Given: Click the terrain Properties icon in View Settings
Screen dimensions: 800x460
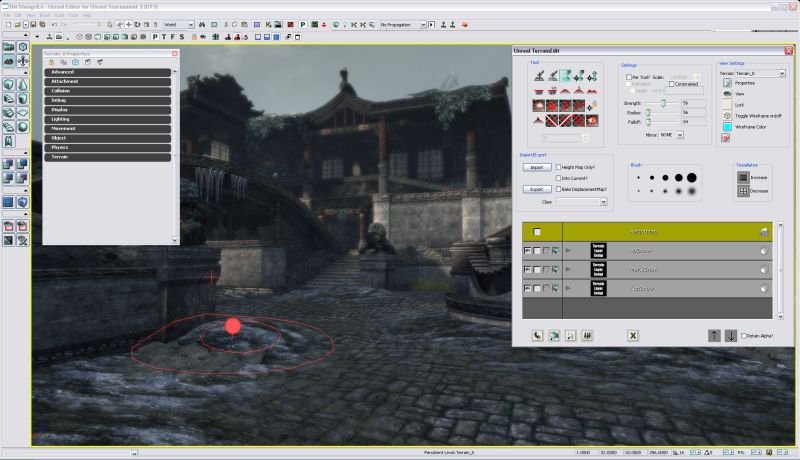Looking at the screenshot, I should (x=727, y=83).
